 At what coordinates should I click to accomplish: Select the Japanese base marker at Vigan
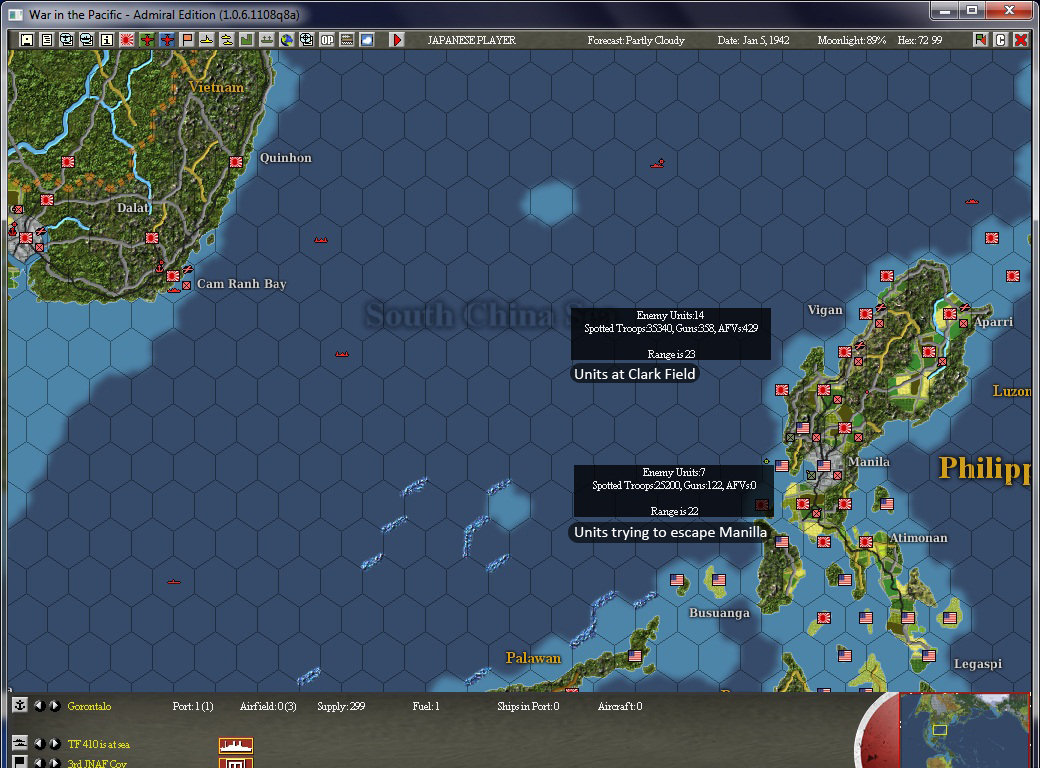(866, 314)
